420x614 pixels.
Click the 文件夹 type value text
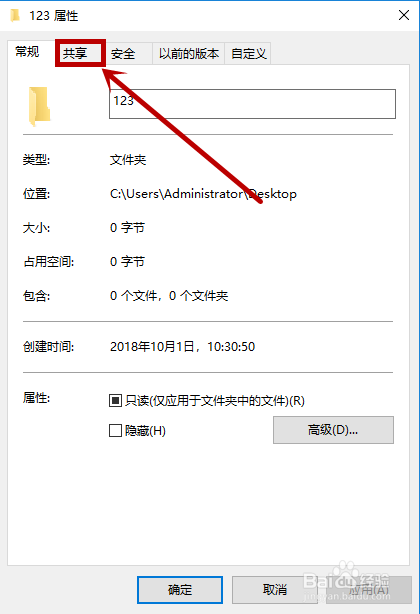coord(128,160)
